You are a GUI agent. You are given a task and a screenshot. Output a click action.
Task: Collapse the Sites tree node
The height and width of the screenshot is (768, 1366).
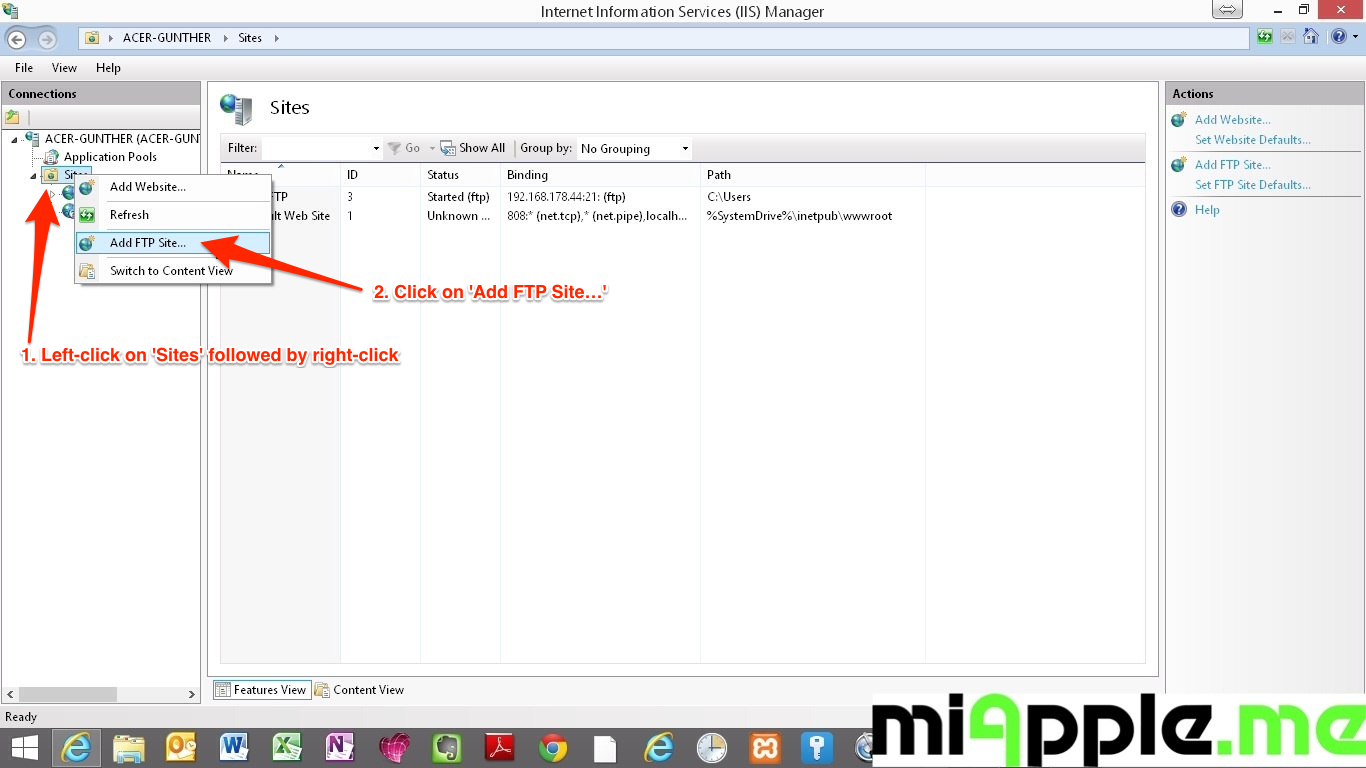34,176
